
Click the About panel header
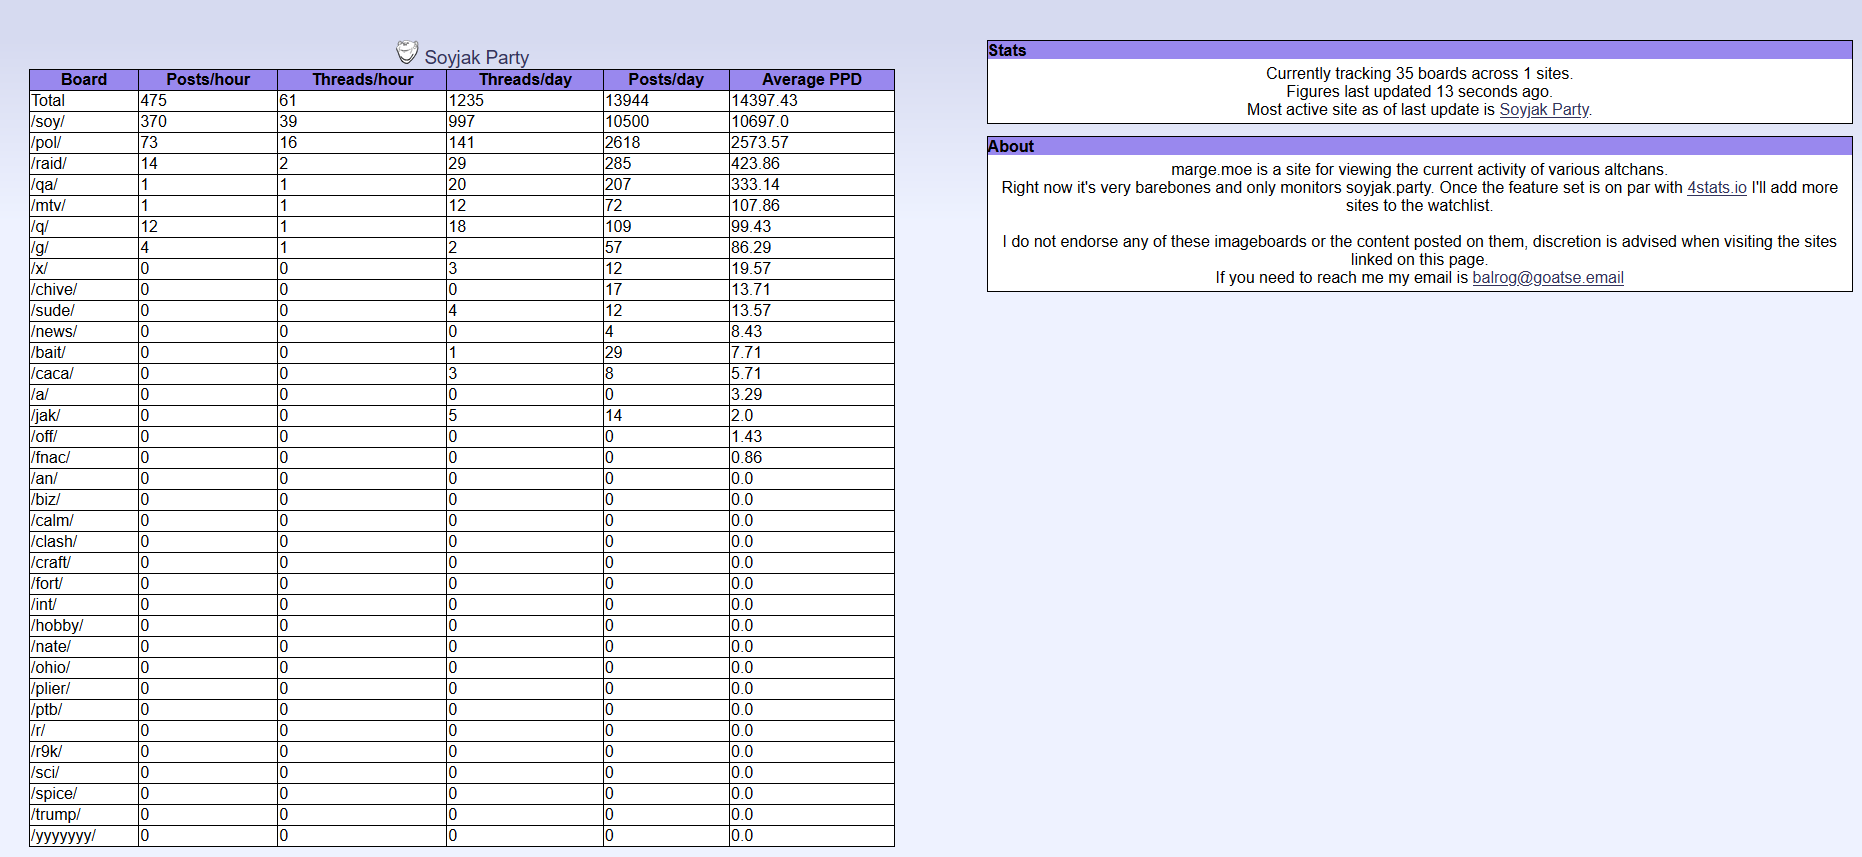[x=1011, y=146]
